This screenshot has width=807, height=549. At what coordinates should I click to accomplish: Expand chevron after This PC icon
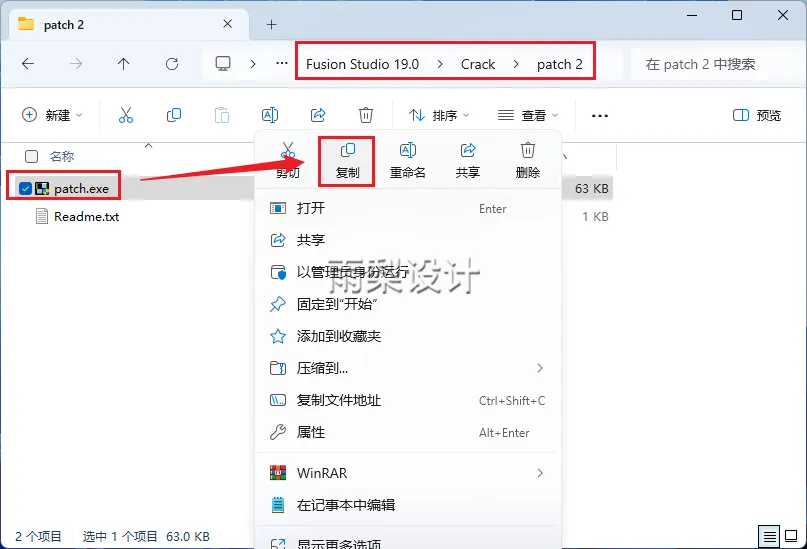pyautogui.click(x=253, y=64)
